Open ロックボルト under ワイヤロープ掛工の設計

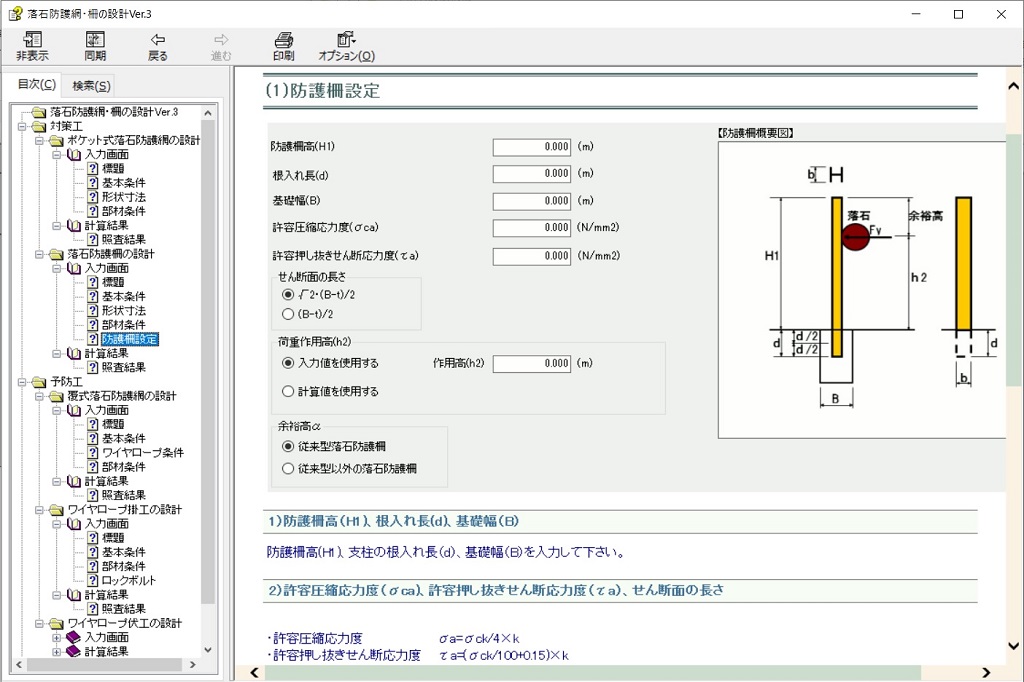click(x=129, y=581)
